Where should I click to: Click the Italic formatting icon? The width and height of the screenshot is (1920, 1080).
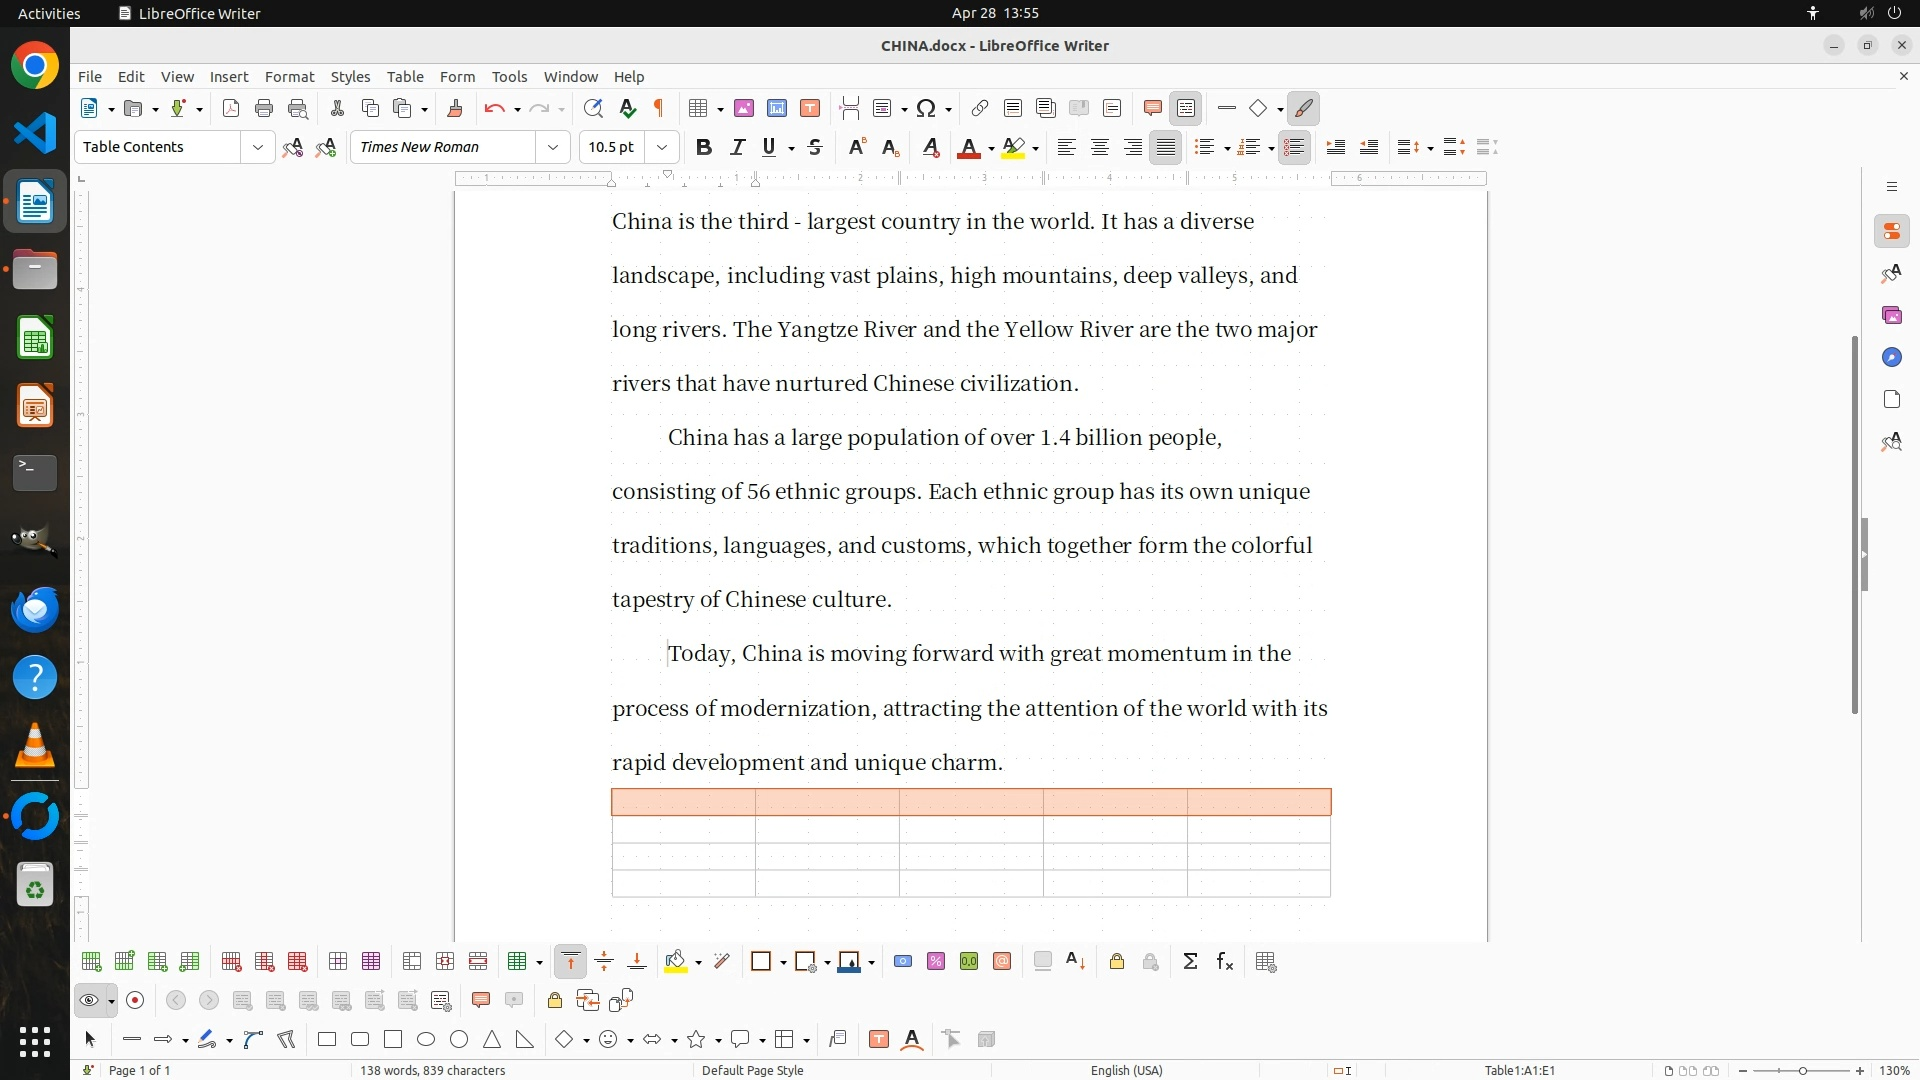pyautogui.click(x=737, y=147)
